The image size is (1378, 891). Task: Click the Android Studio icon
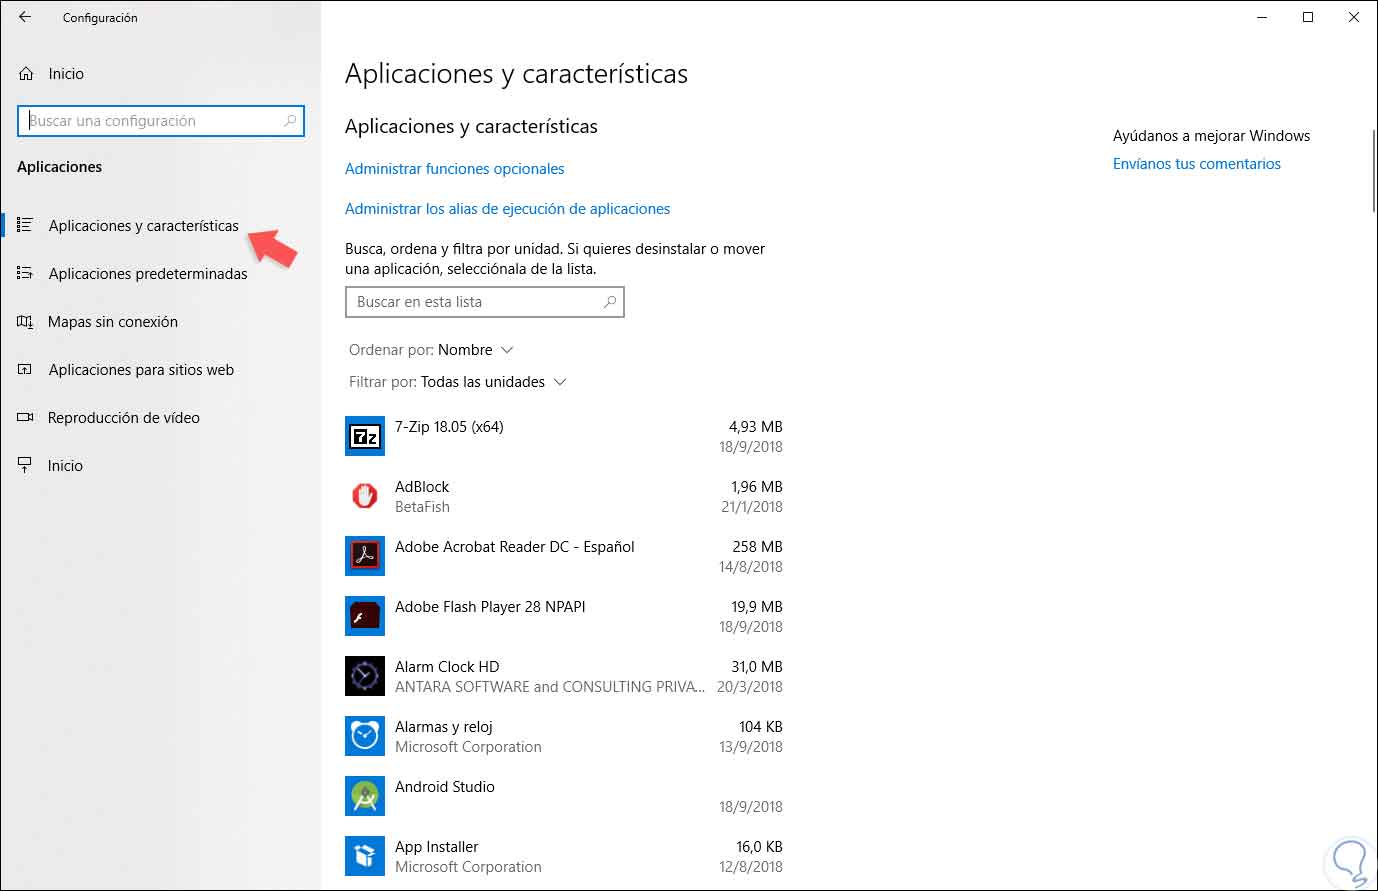point(365,796)
